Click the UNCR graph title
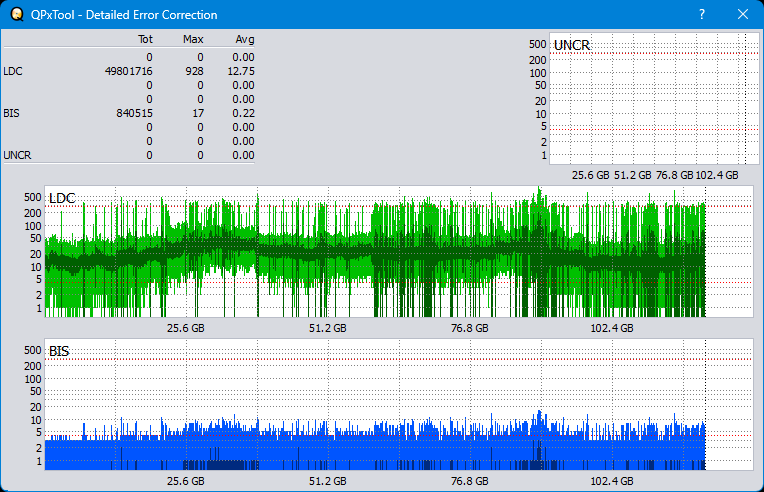Image resolution: width=764 pixels, height=492 pixels. coord(572,45)
